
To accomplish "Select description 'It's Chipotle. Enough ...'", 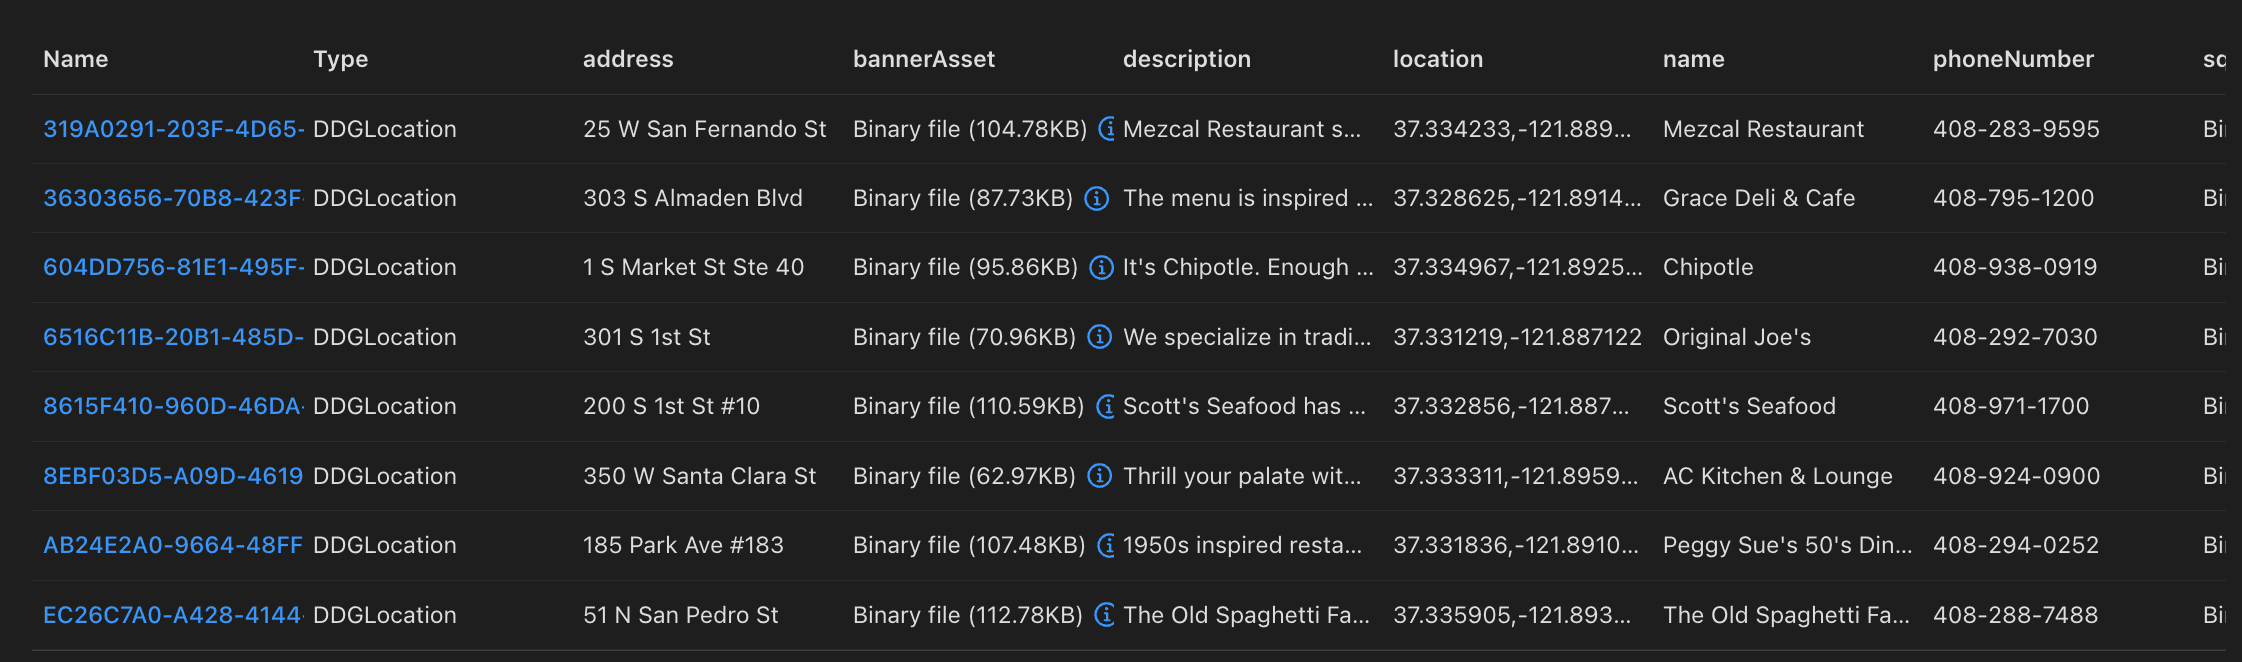I will [x=1248, y=267].
